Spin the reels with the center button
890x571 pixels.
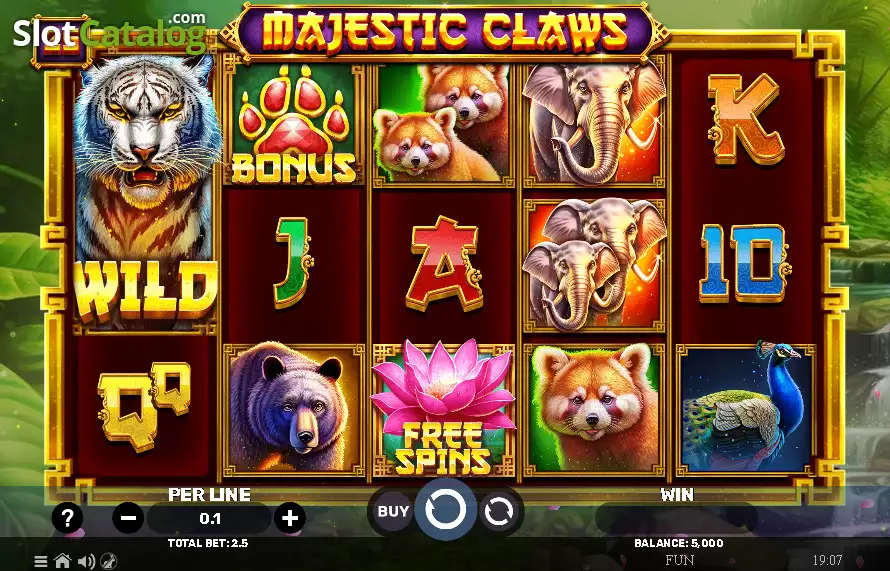tap(445, 509)
